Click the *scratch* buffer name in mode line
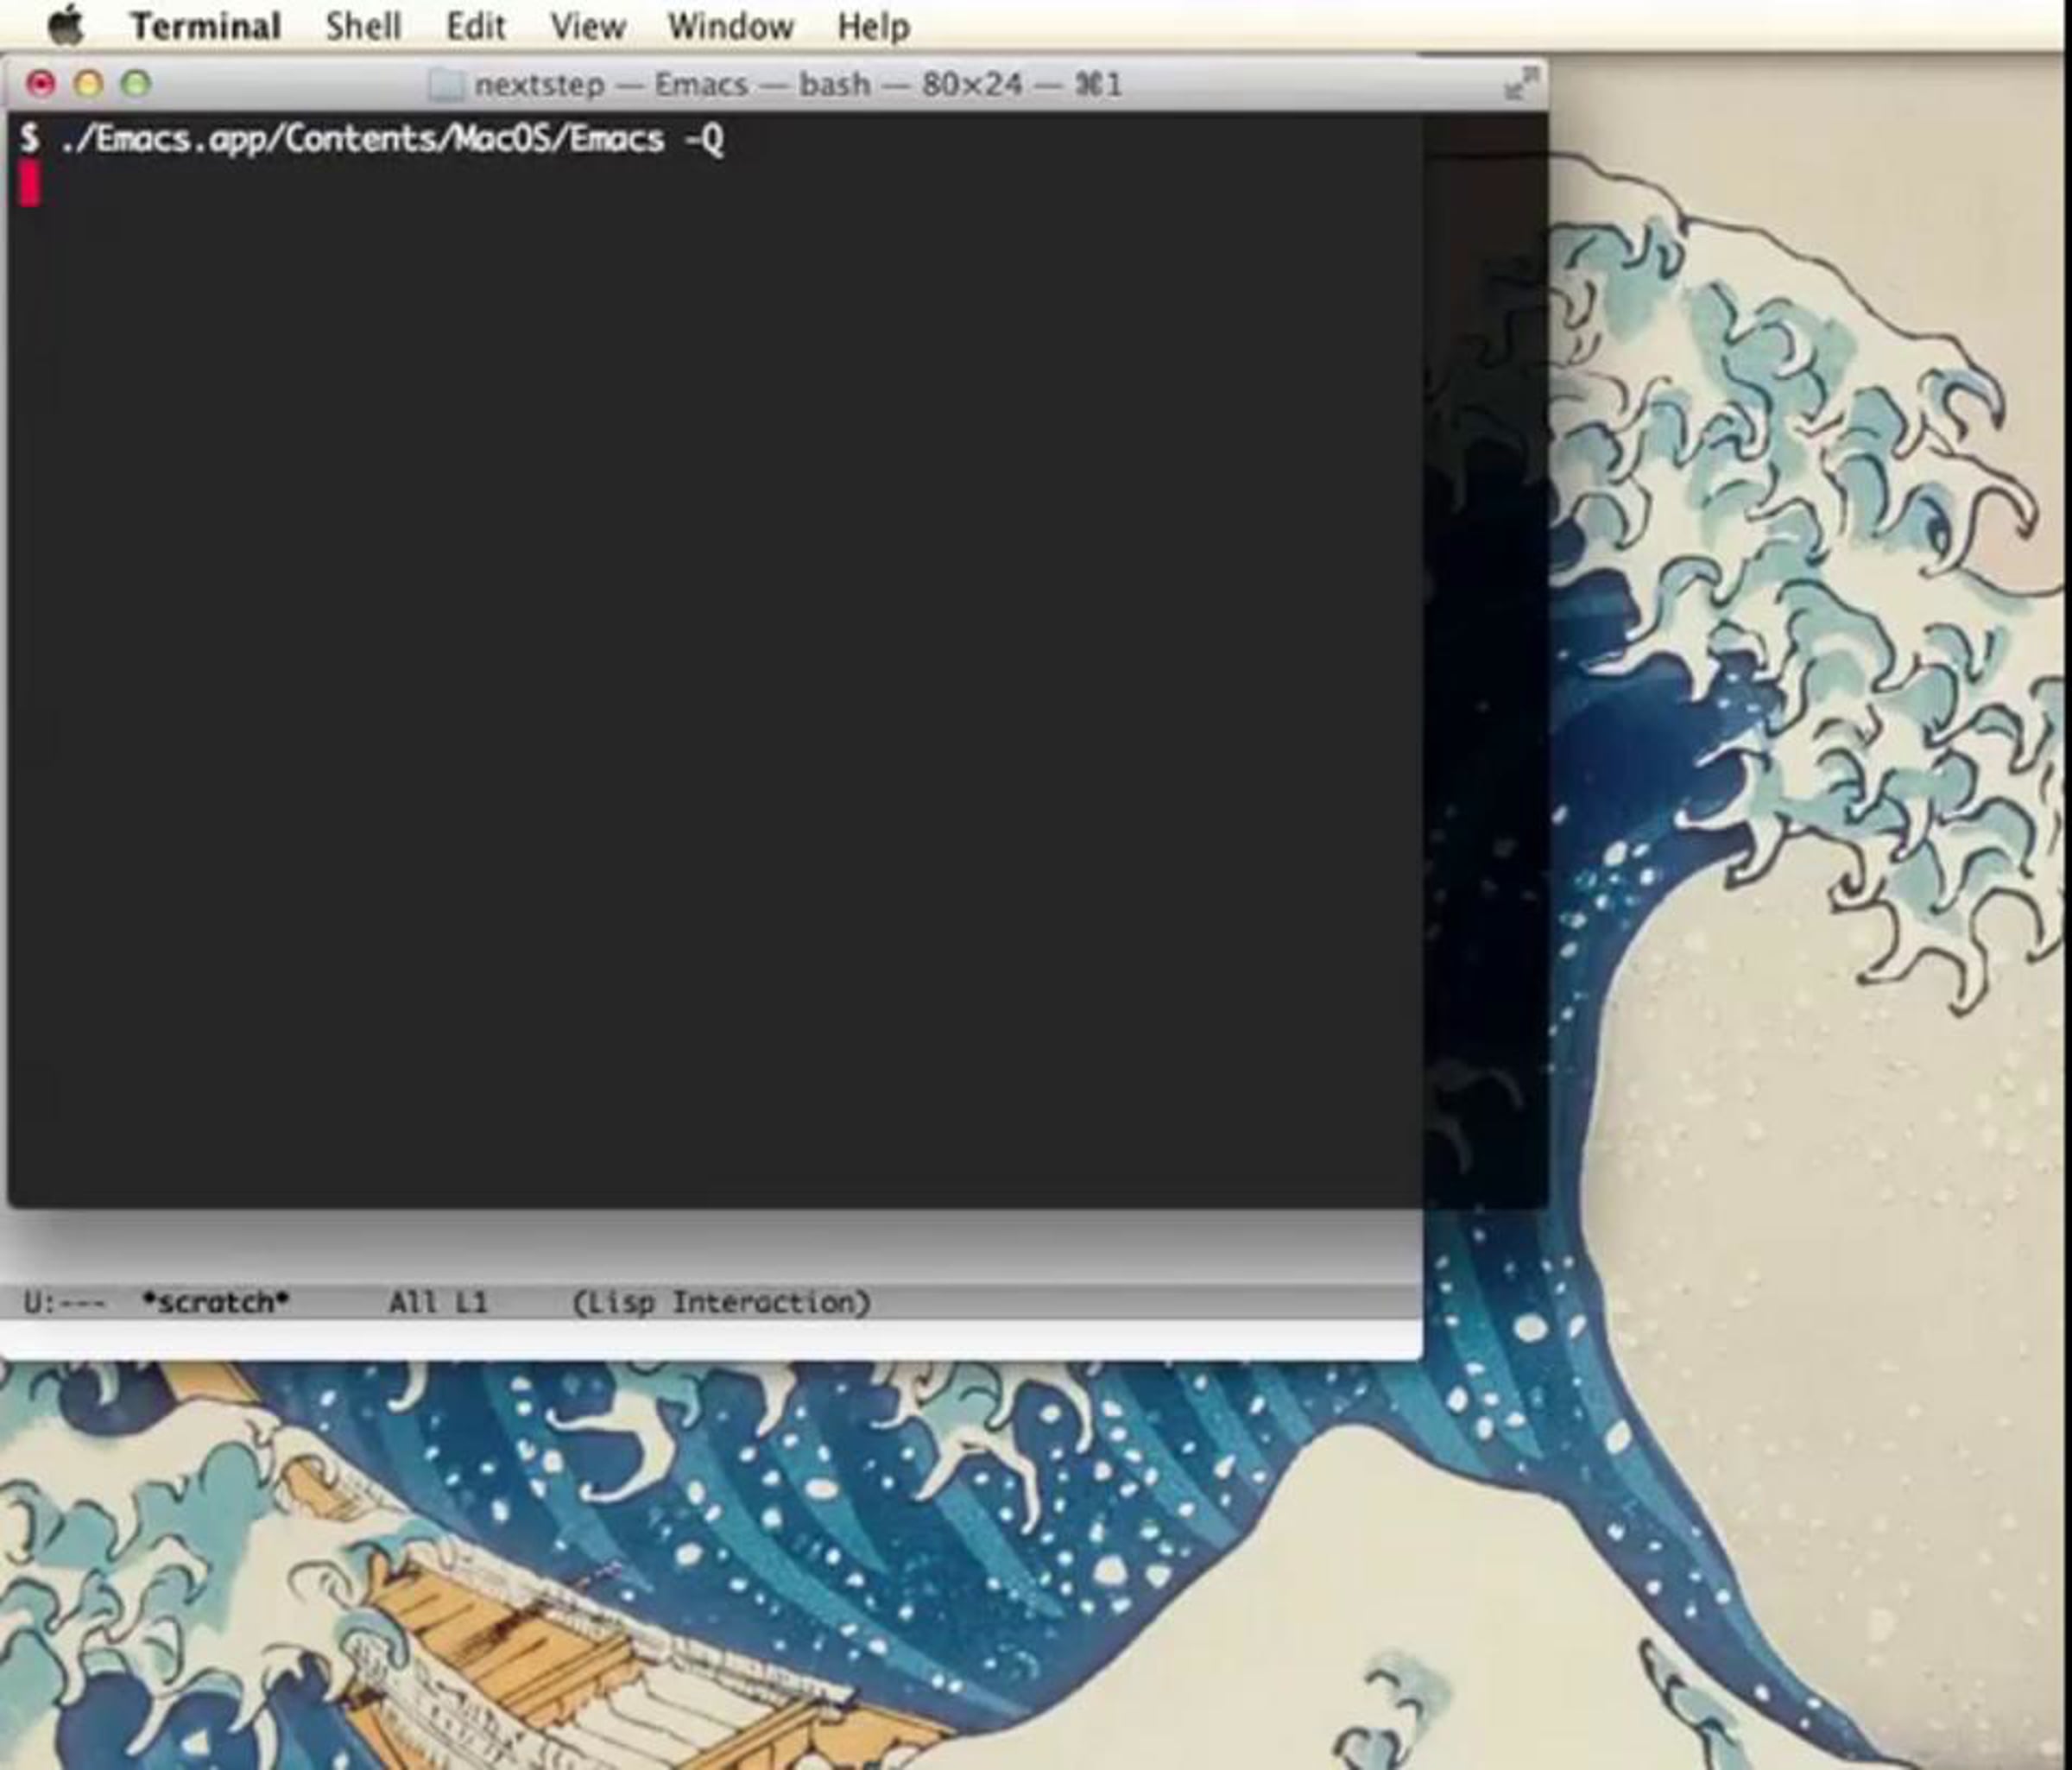Screen dimensions: 2072x1770 pos(216,1302)
